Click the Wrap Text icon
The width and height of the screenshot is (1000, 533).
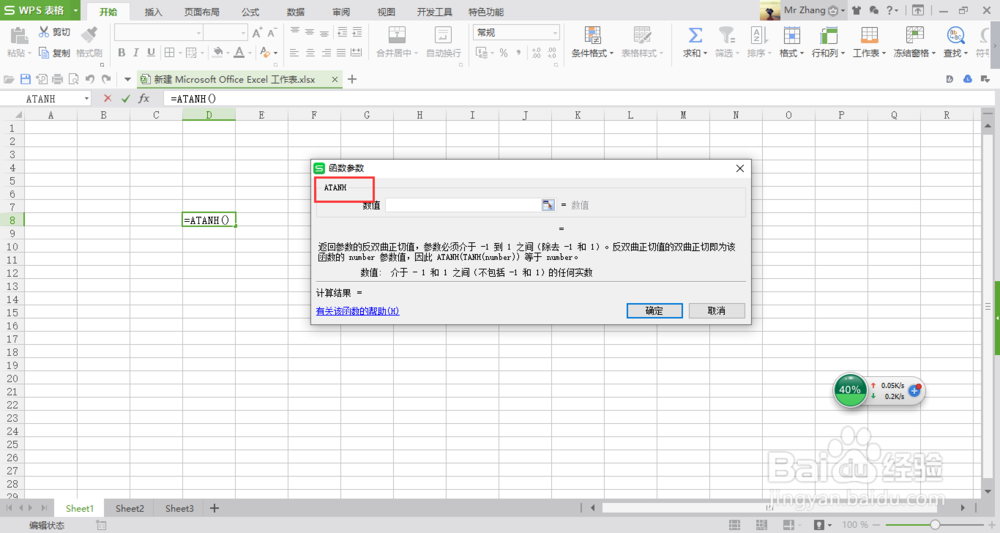coord(443,35)
